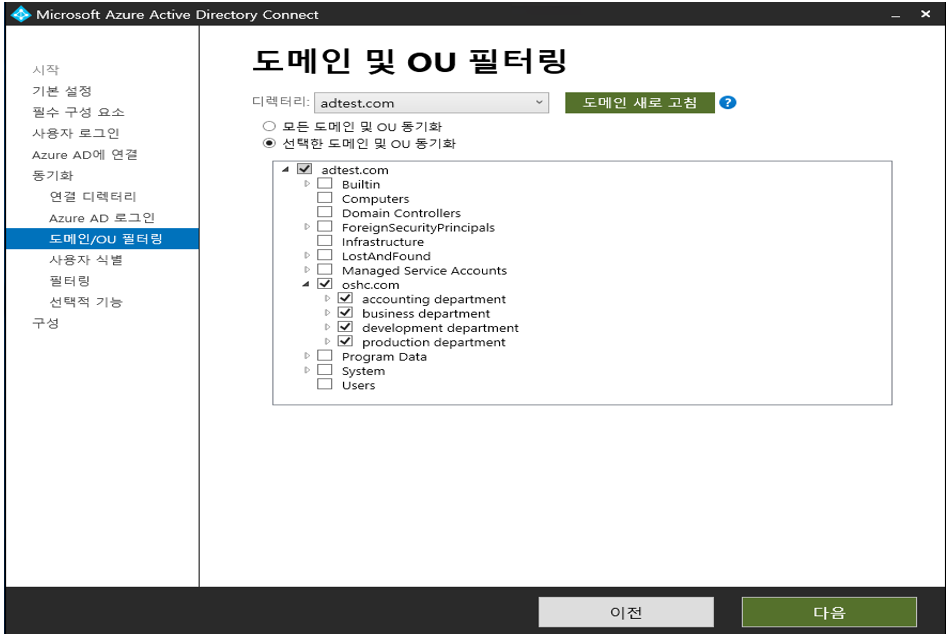Minimize the Azure AD Connect window
The image size is (946, 637).
895,14
